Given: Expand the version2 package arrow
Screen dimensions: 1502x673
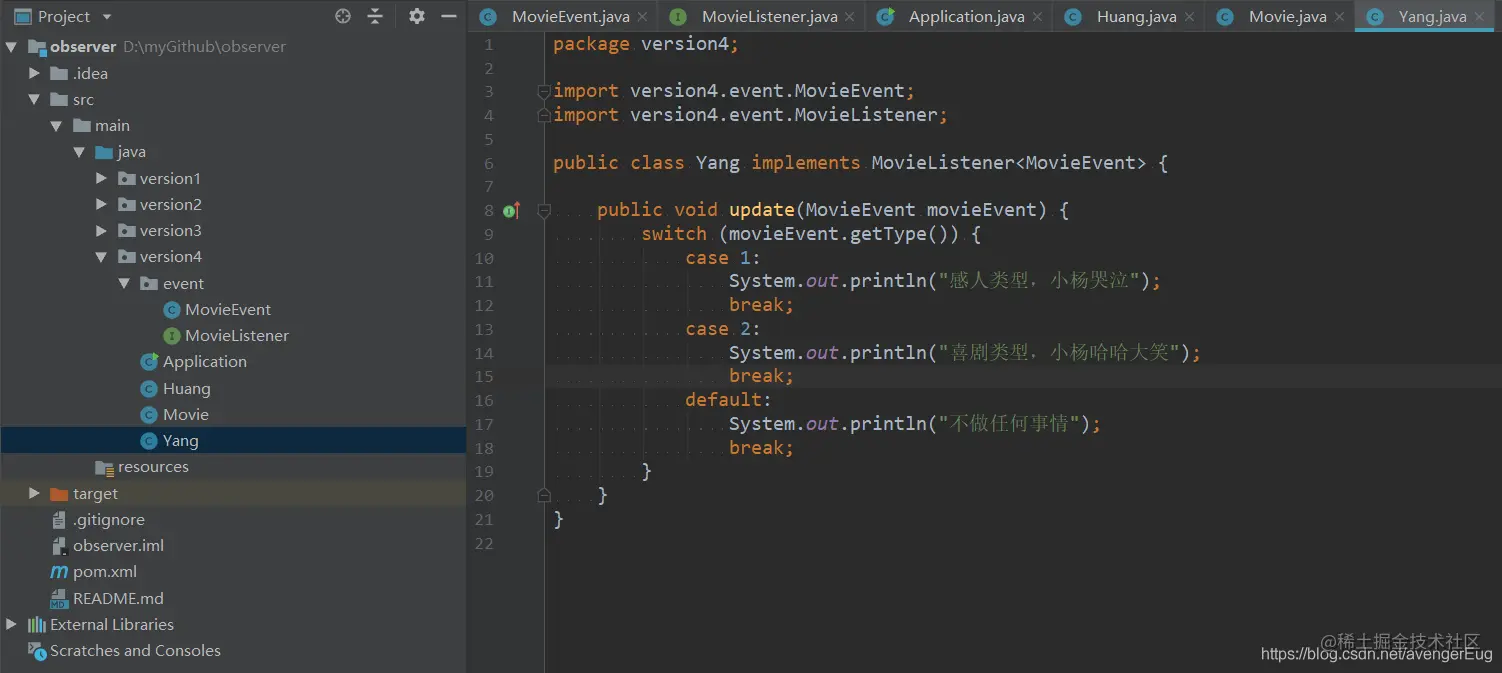Looking at the screenshot, I should (x=101, y=204).
